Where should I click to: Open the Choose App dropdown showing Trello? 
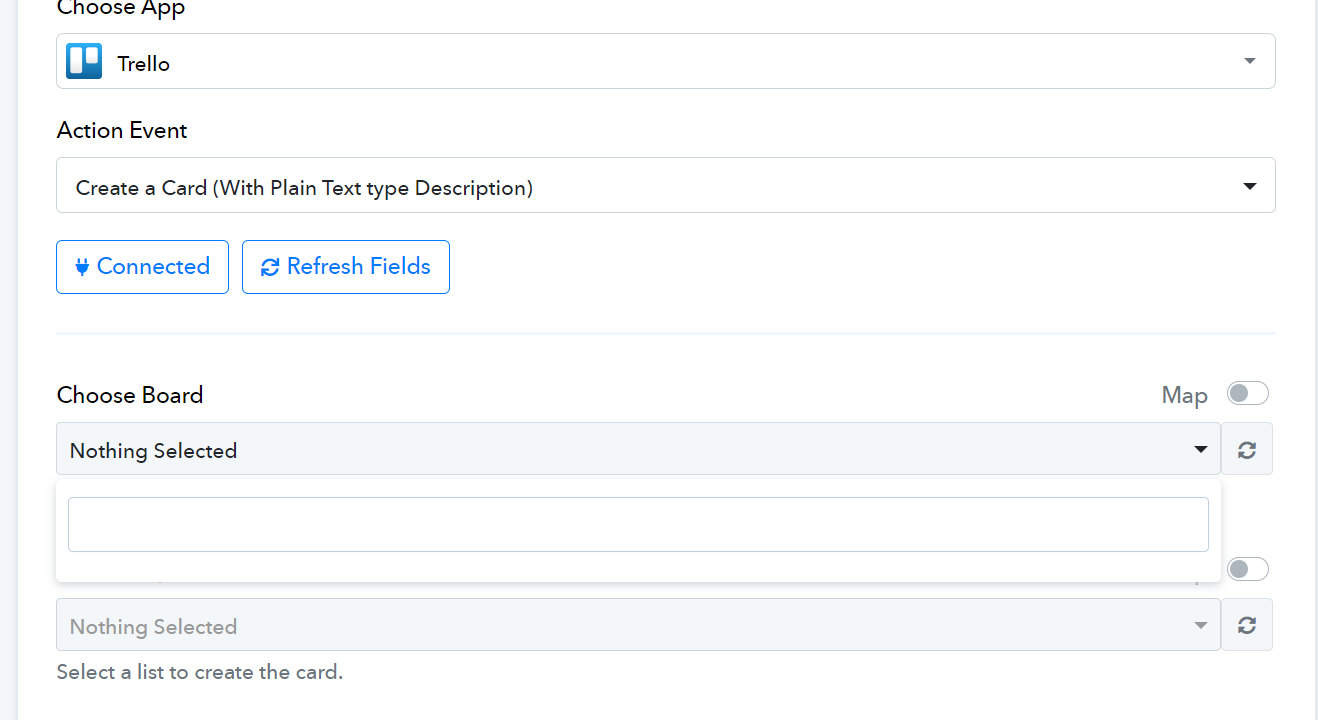tap(666, 61)
